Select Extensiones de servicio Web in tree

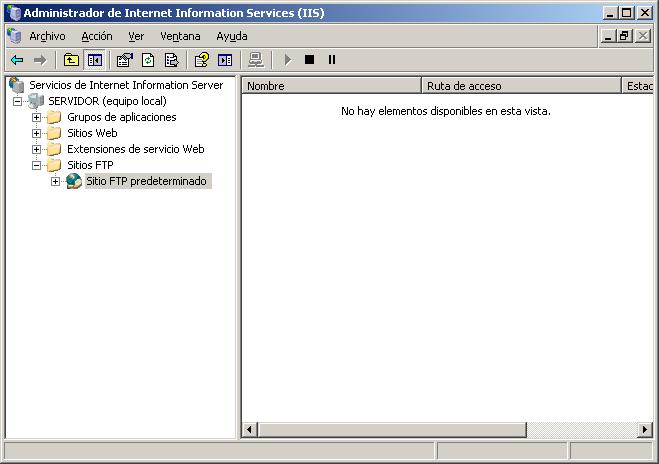(x=135, y=149)
